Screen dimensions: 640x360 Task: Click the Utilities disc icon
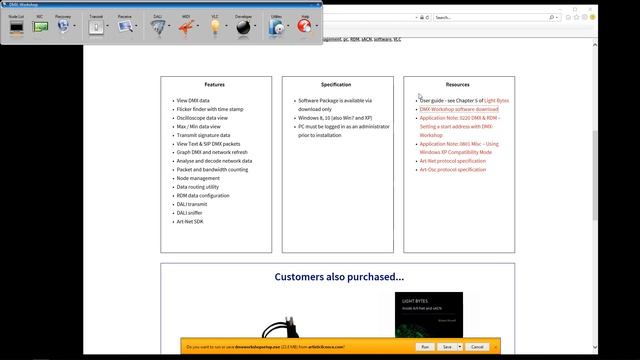click(276, 27)
